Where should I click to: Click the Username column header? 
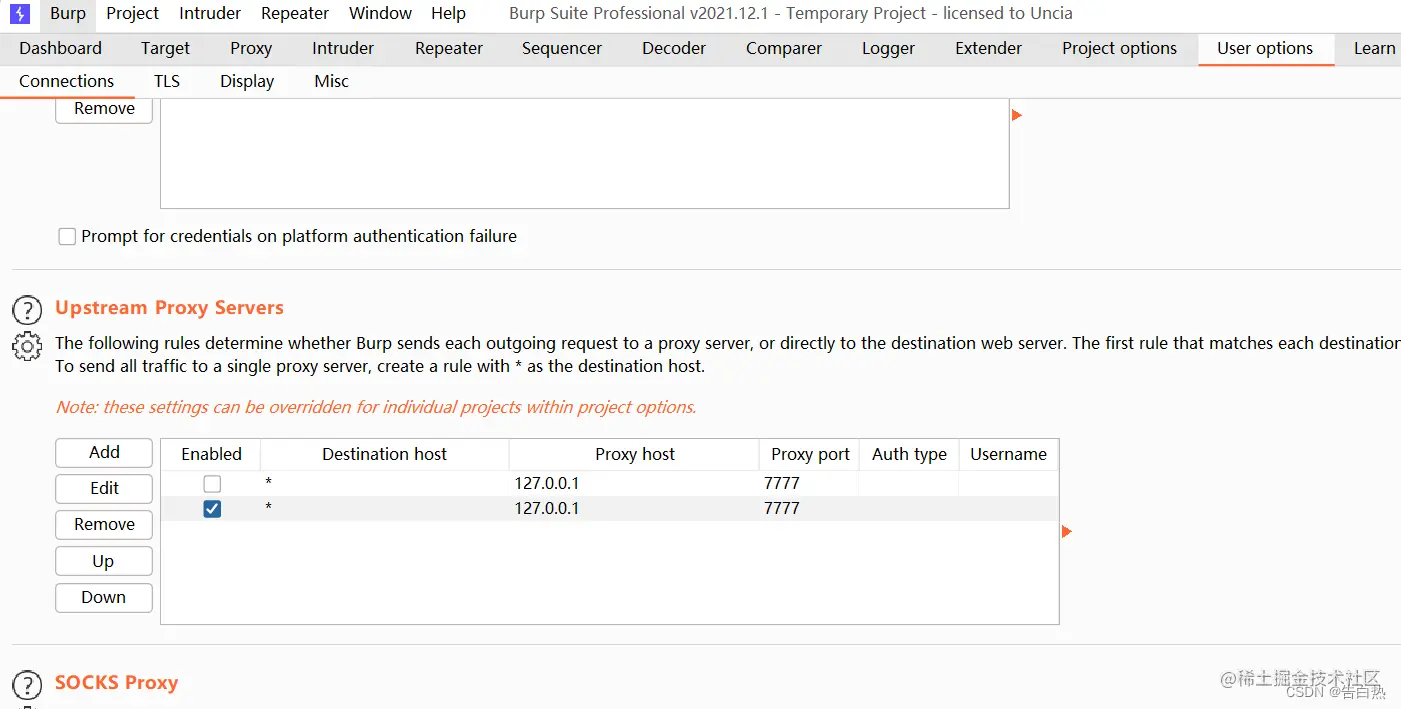pyautogui.click(x=1008, y=455)
